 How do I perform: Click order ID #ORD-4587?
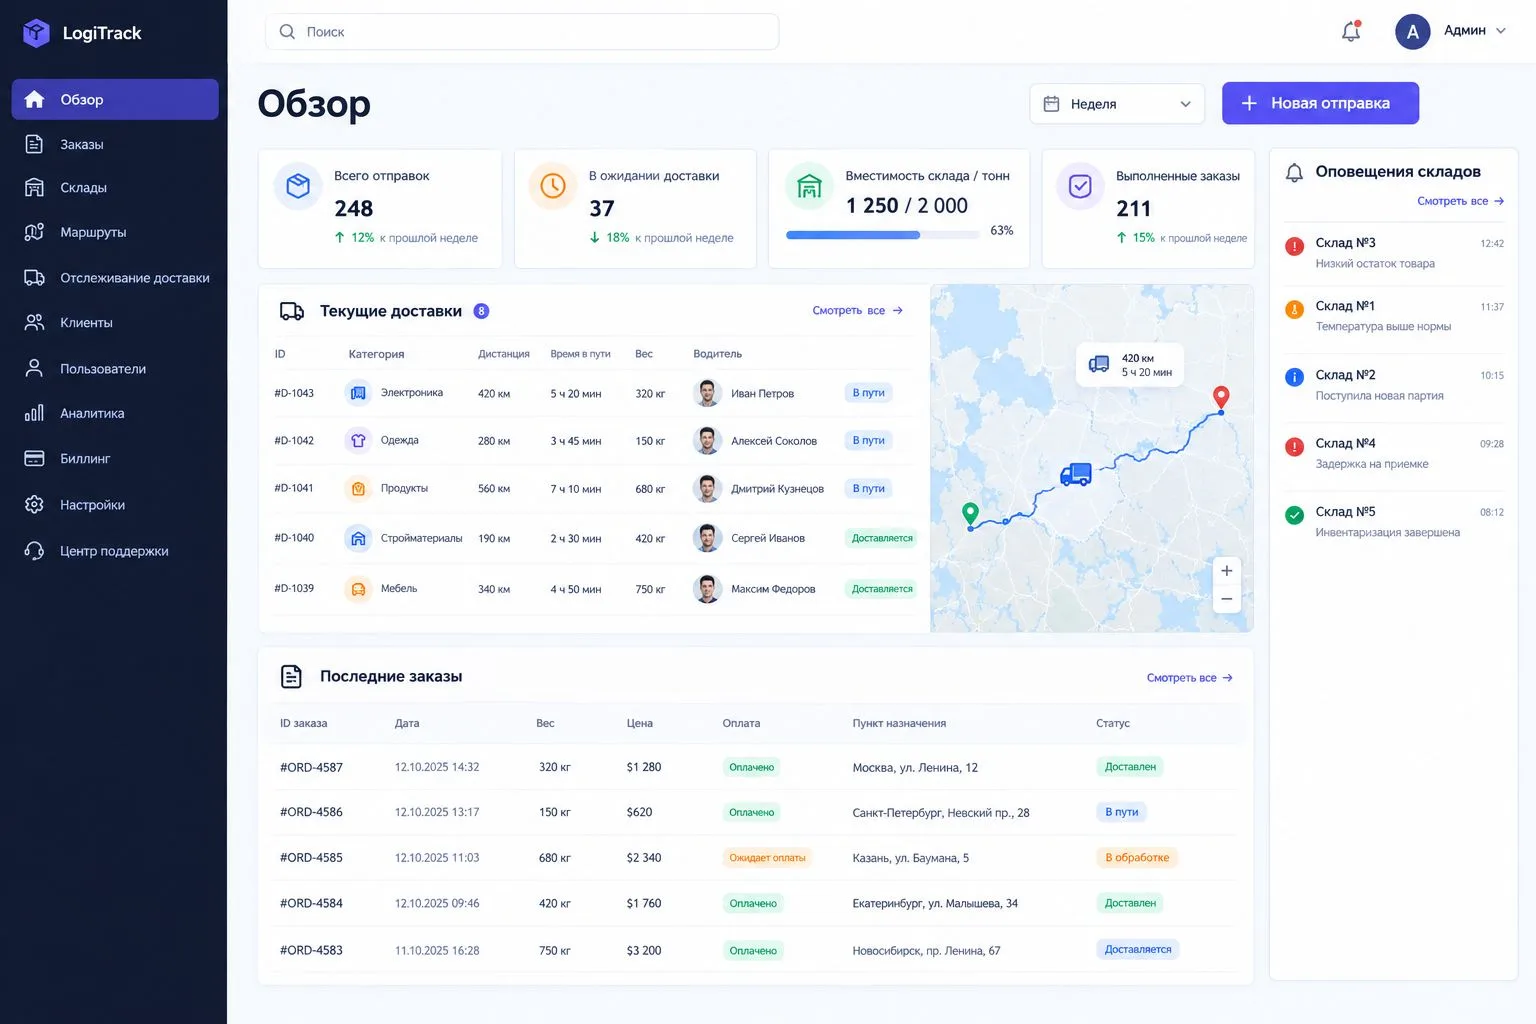click(311, 768)
